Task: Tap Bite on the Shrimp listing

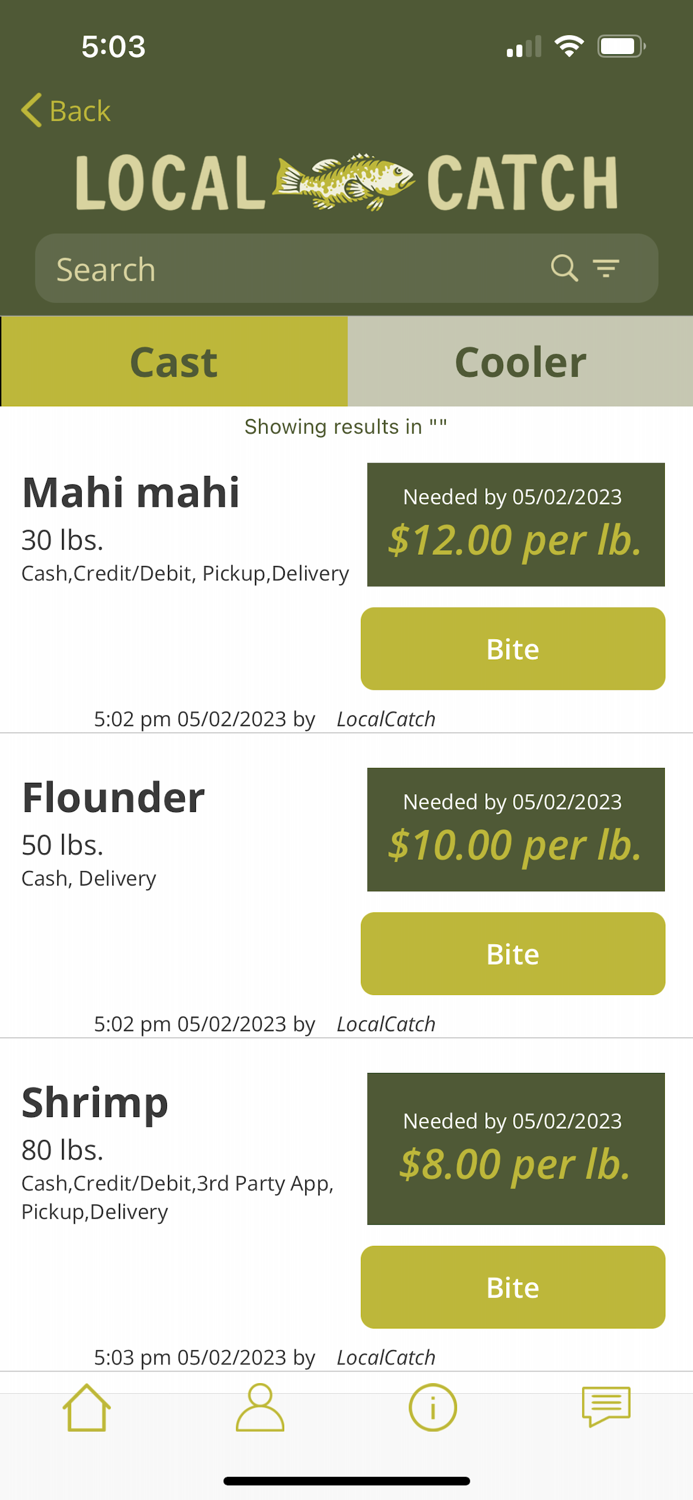Action: click(x=512, y=1287)
